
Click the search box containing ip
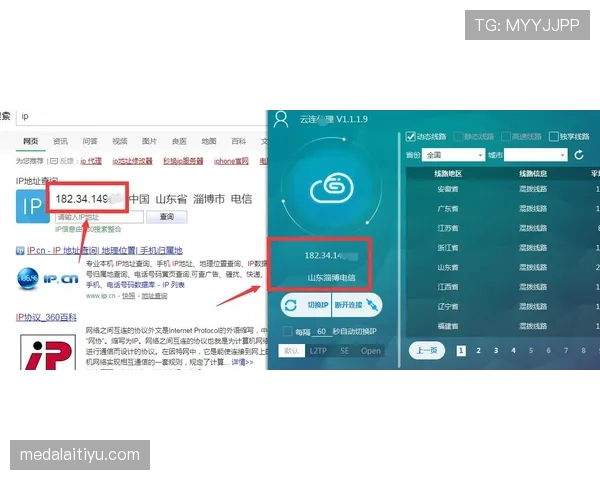click(142, 117)
